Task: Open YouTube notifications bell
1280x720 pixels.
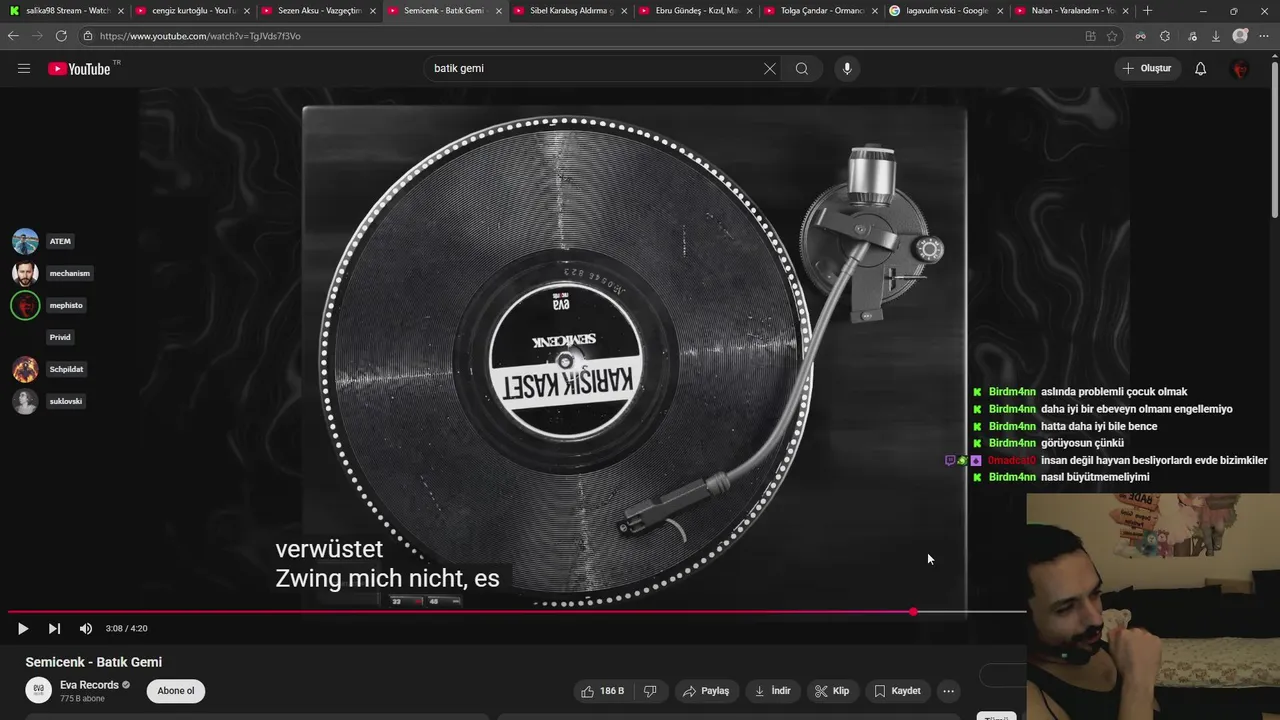Action: click(1200, 69)
